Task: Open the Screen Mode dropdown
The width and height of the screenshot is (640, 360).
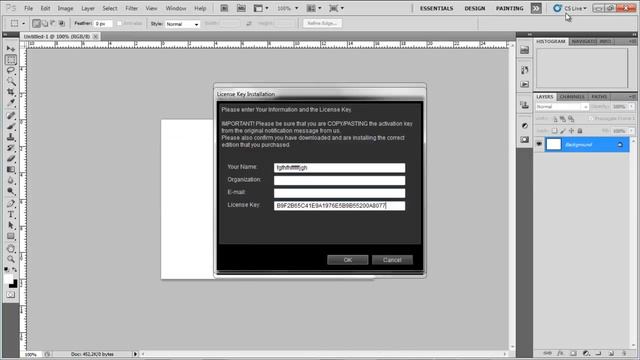Action: (x=337, y=8)
